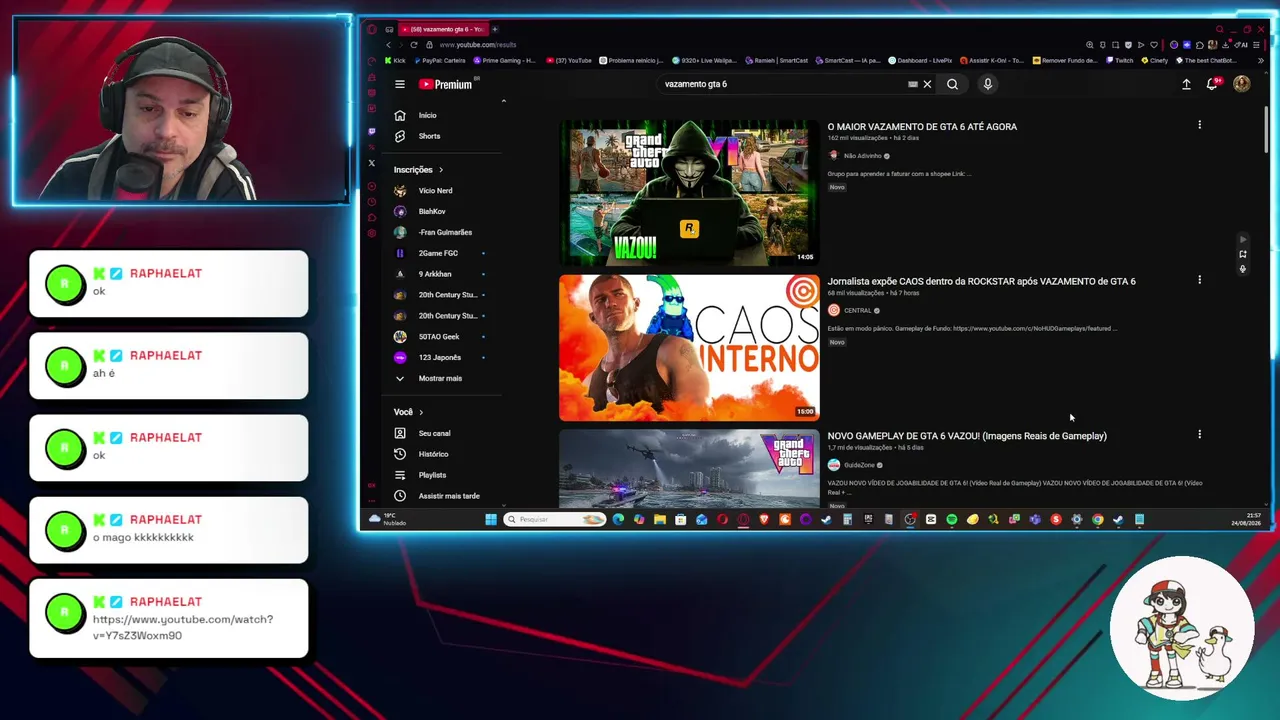
Task: Open File Explorer from the taskbar
Action: coord(660,519)
